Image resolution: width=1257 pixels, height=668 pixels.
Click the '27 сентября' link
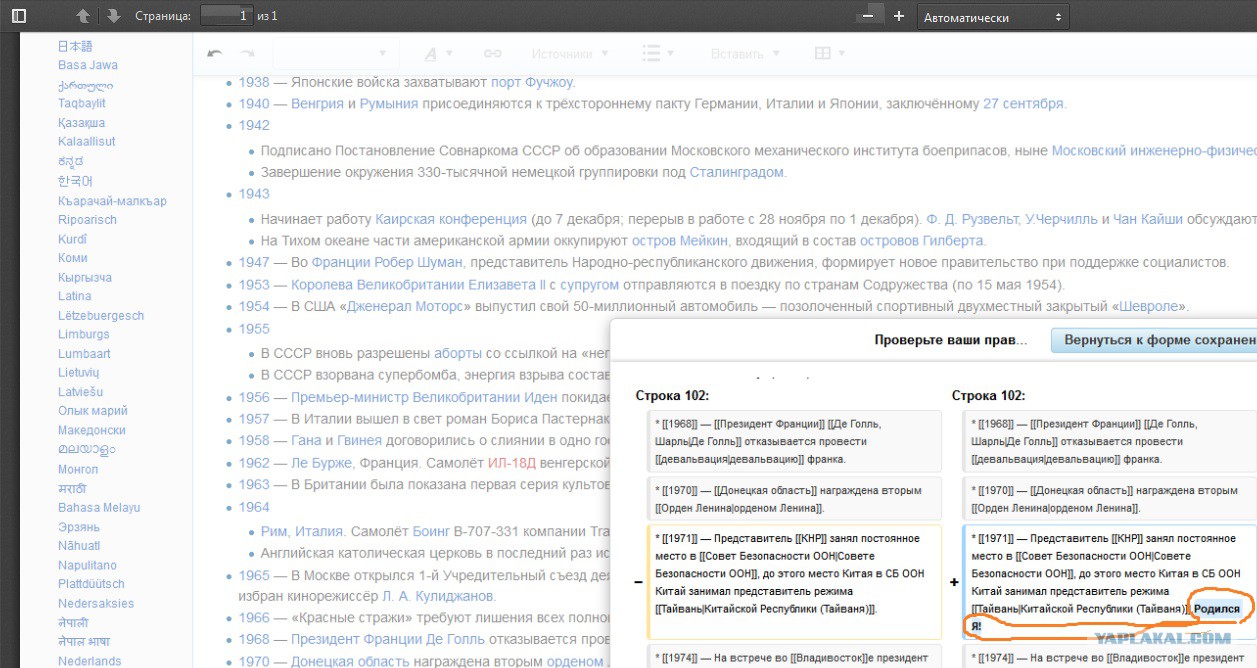[1024, 103]
